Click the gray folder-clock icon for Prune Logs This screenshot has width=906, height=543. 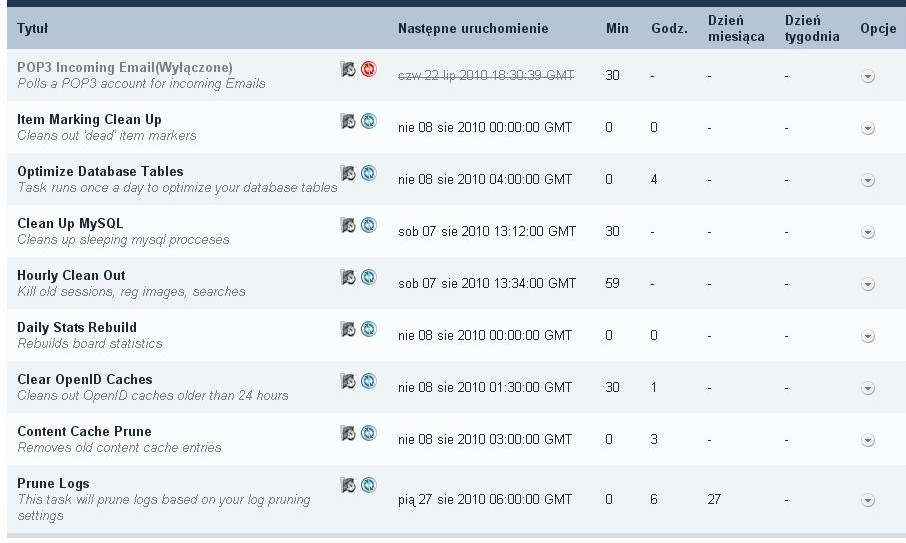tap(348, 485)
